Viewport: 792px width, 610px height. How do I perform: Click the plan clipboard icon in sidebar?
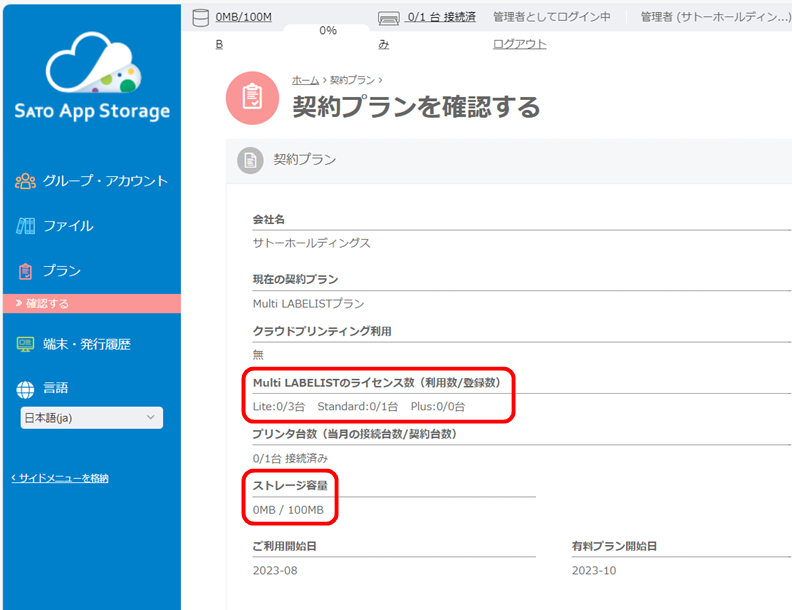[x=25, y=271]
